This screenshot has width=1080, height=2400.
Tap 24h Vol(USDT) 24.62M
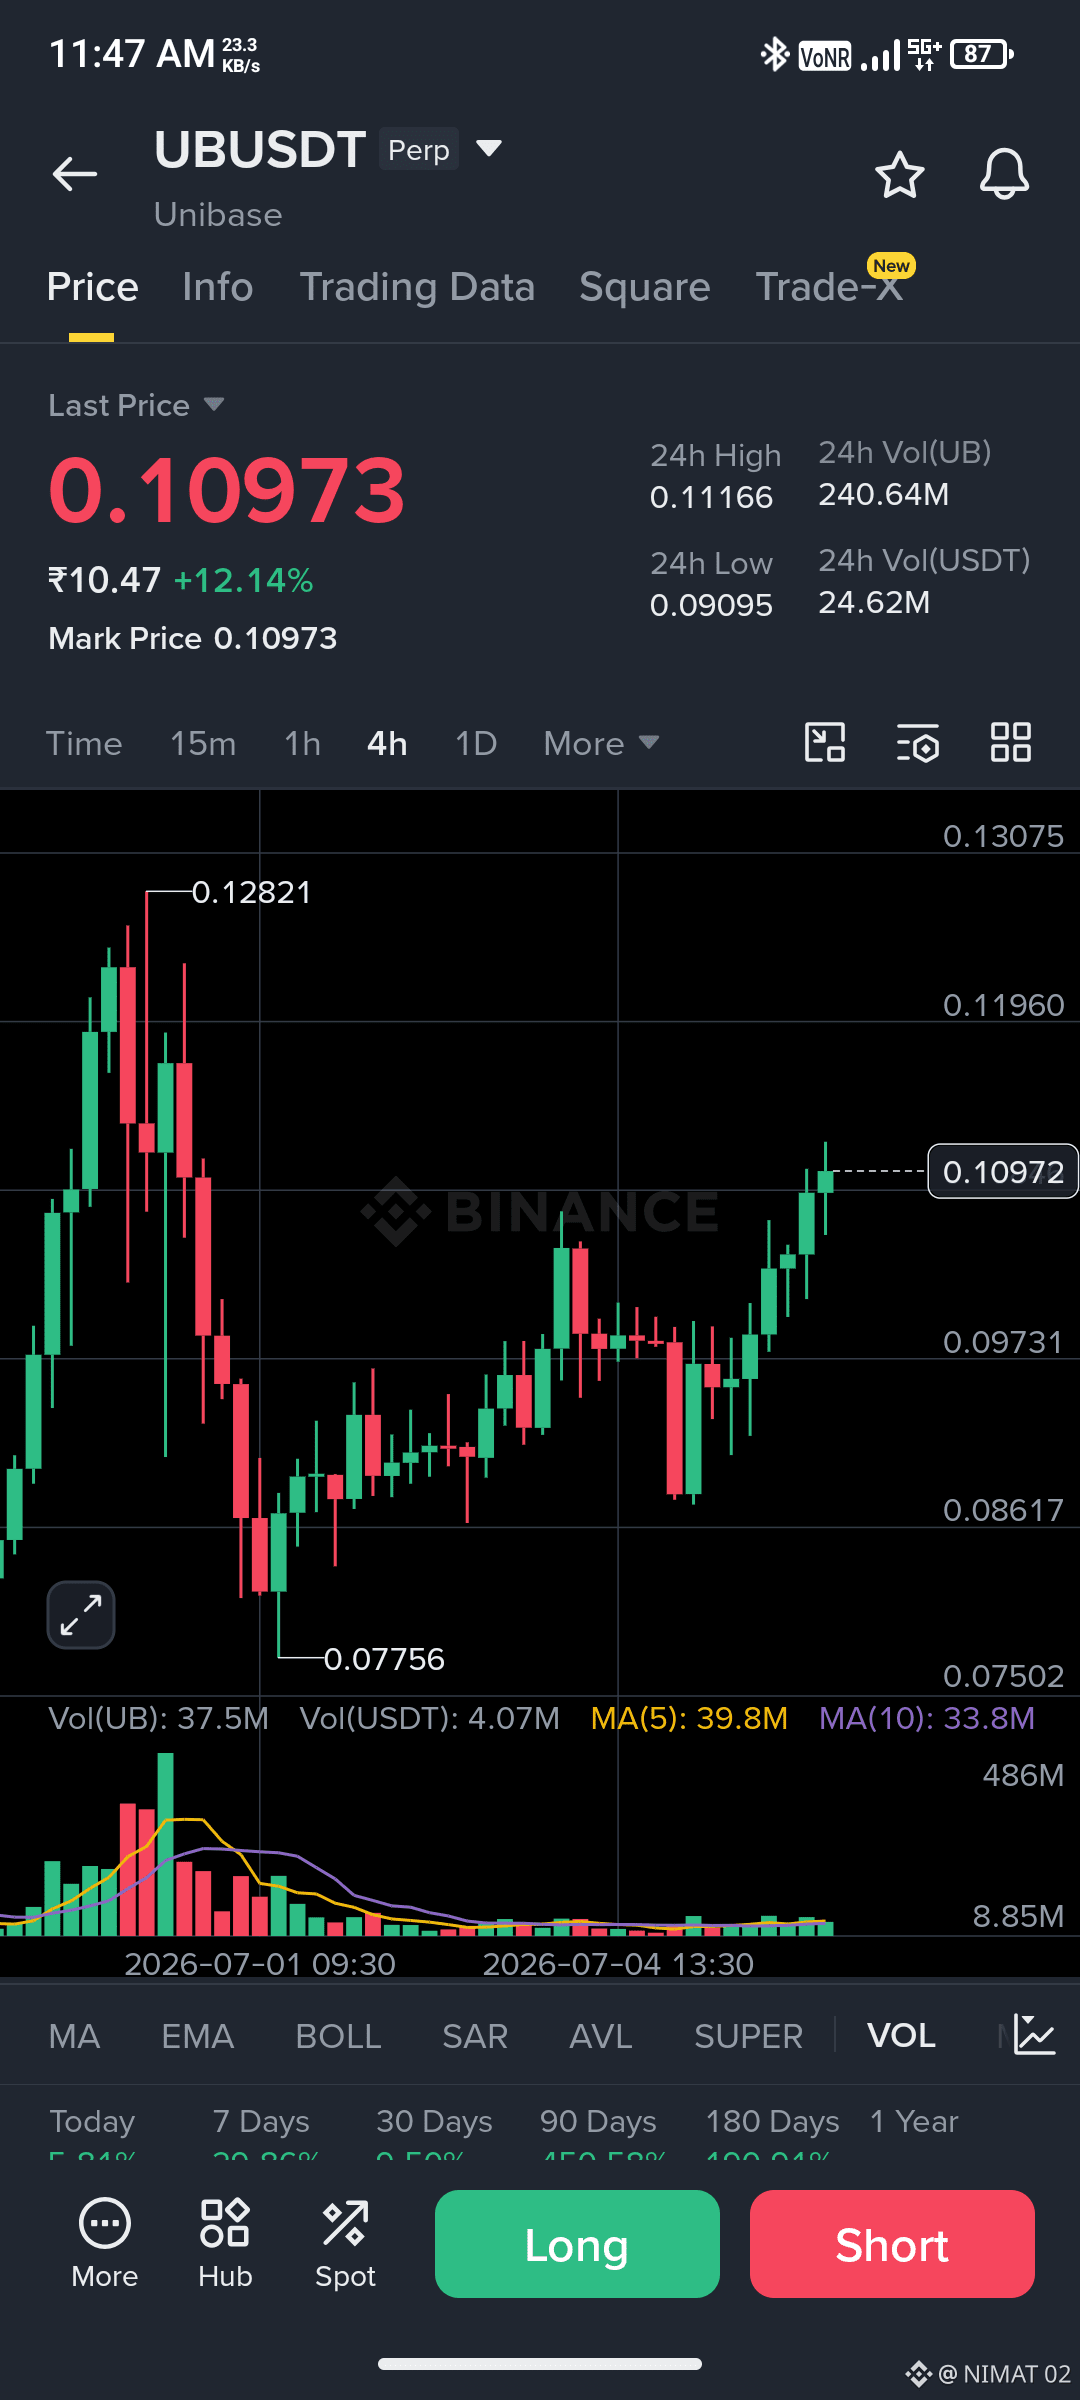pyautogui.click(x=874, y=602)
